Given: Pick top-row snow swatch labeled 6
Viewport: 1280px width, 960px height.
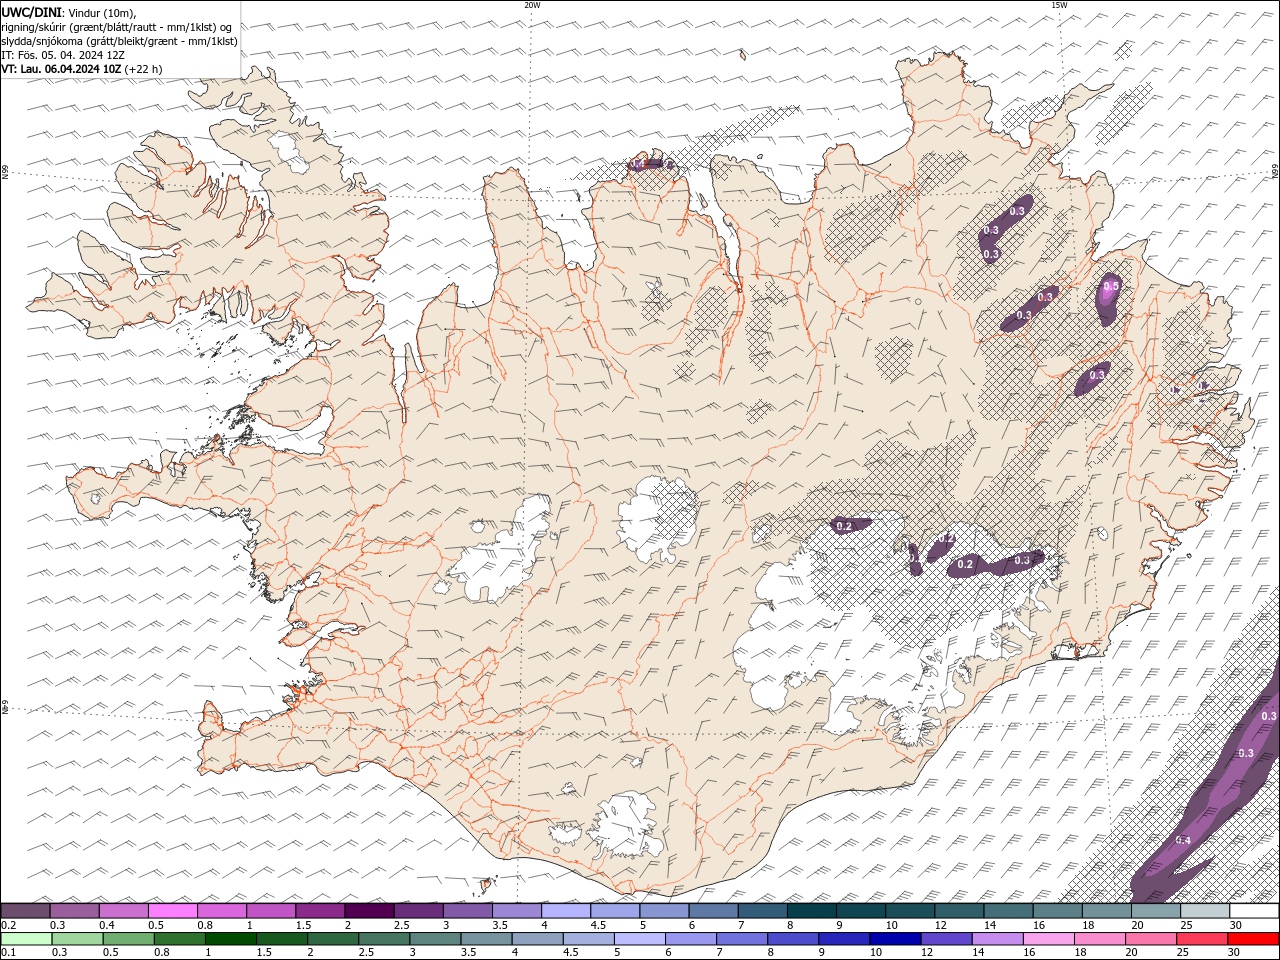Looking at the screenshot, I should click(713, 911).
